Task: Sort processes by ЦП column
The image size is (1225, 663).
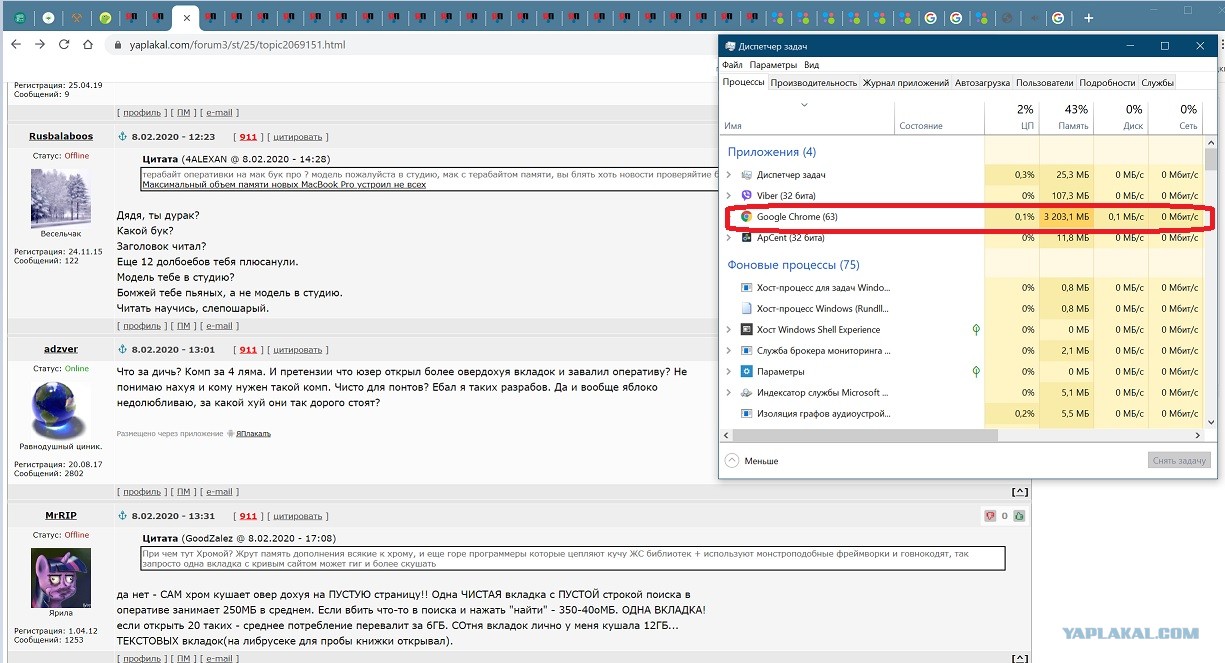Action: [x=1012, y=117]
